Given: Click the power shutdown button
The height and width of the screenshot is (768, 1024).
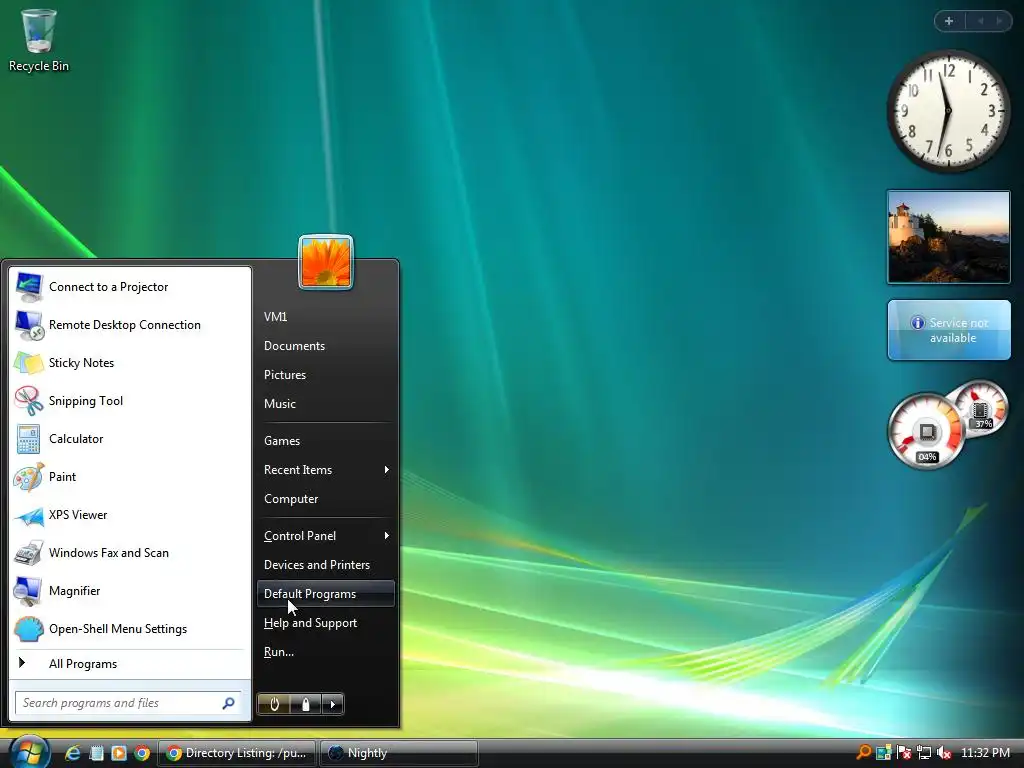Looking at the screenshot, I should click(x=274, y=704).
